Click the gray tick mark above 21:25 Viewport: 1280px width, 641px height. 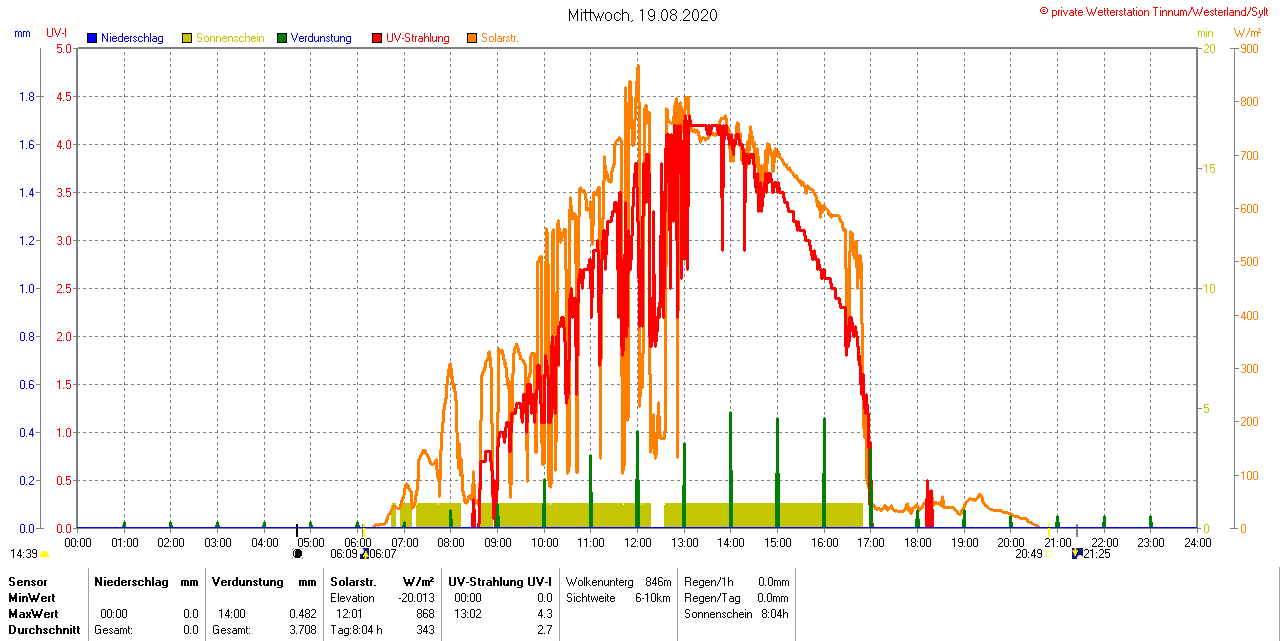pos(1076,529)
